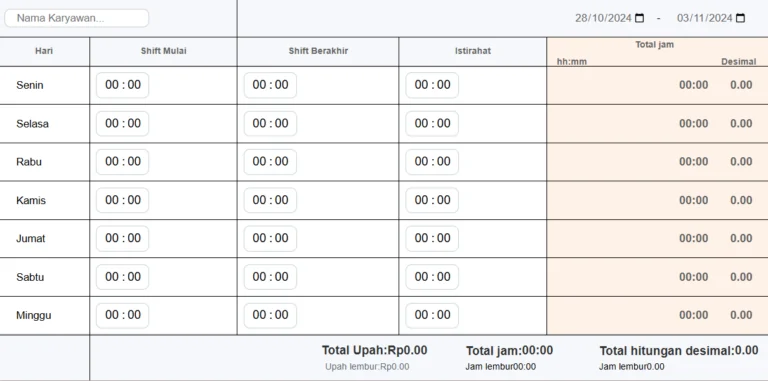Select the Minggu day label
768x381 pixels.
(34, 316)
